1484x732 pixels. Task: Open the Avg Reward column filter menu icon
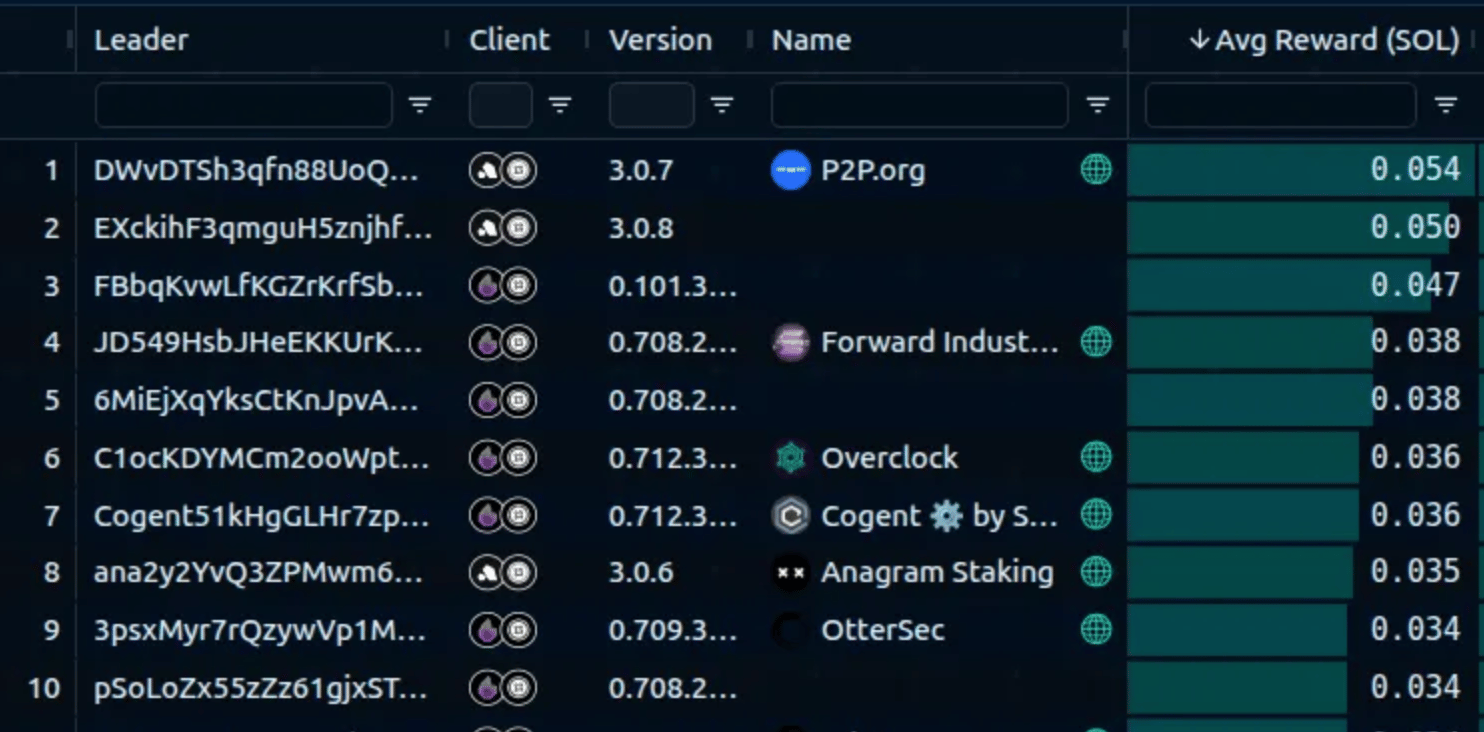1446,105
